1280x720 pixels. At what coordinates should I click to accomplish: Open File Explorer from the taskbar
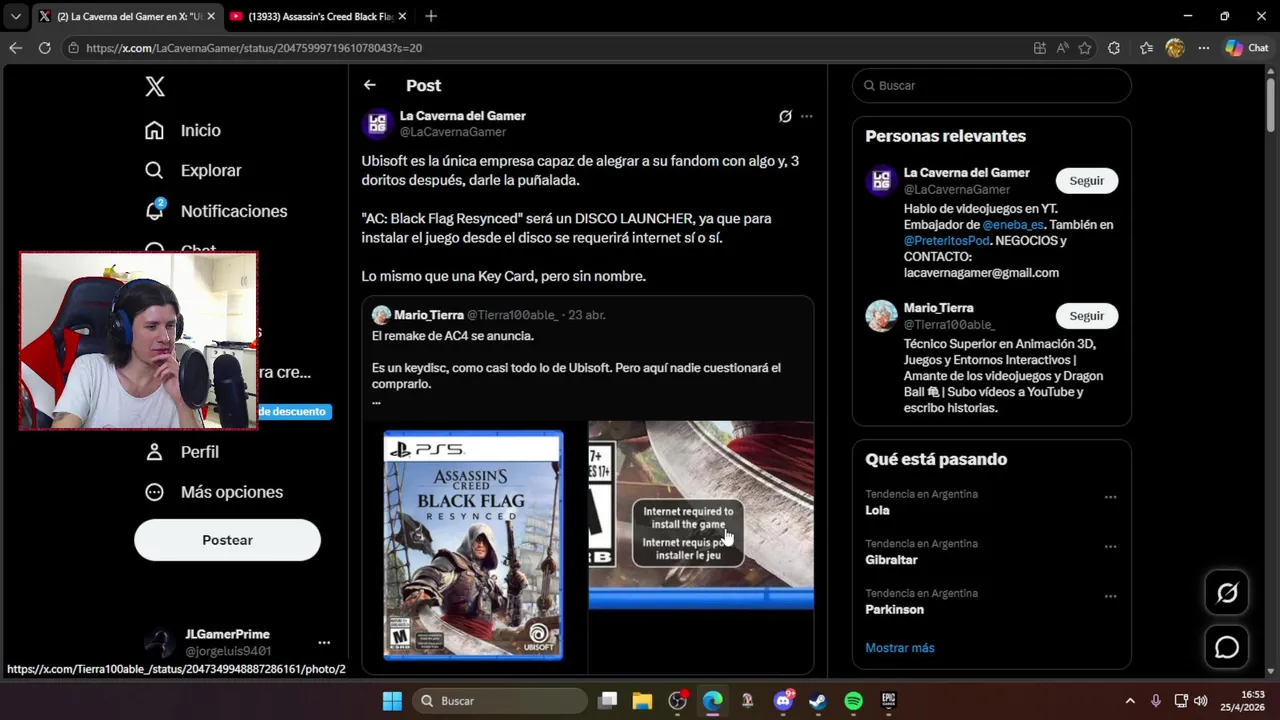[642, 701]
